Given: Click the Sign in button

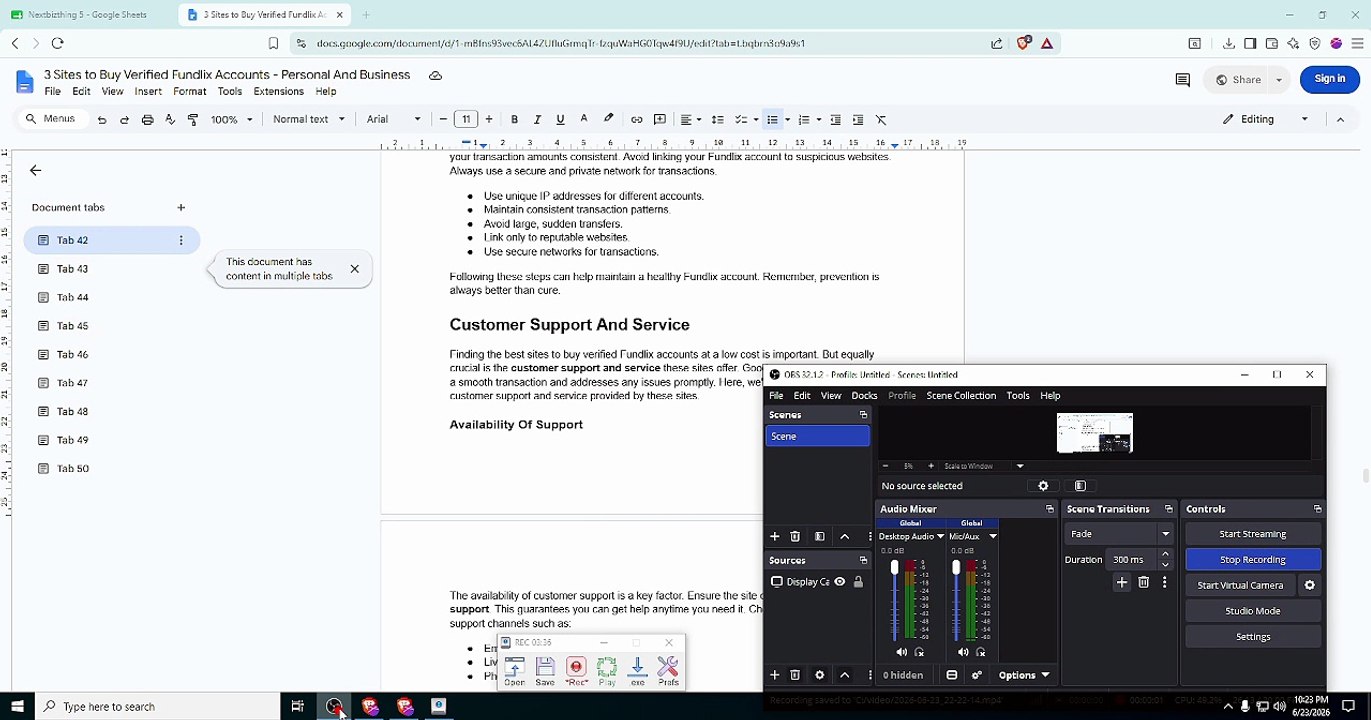Looking at the screenshot, I should pos(1330,80).
